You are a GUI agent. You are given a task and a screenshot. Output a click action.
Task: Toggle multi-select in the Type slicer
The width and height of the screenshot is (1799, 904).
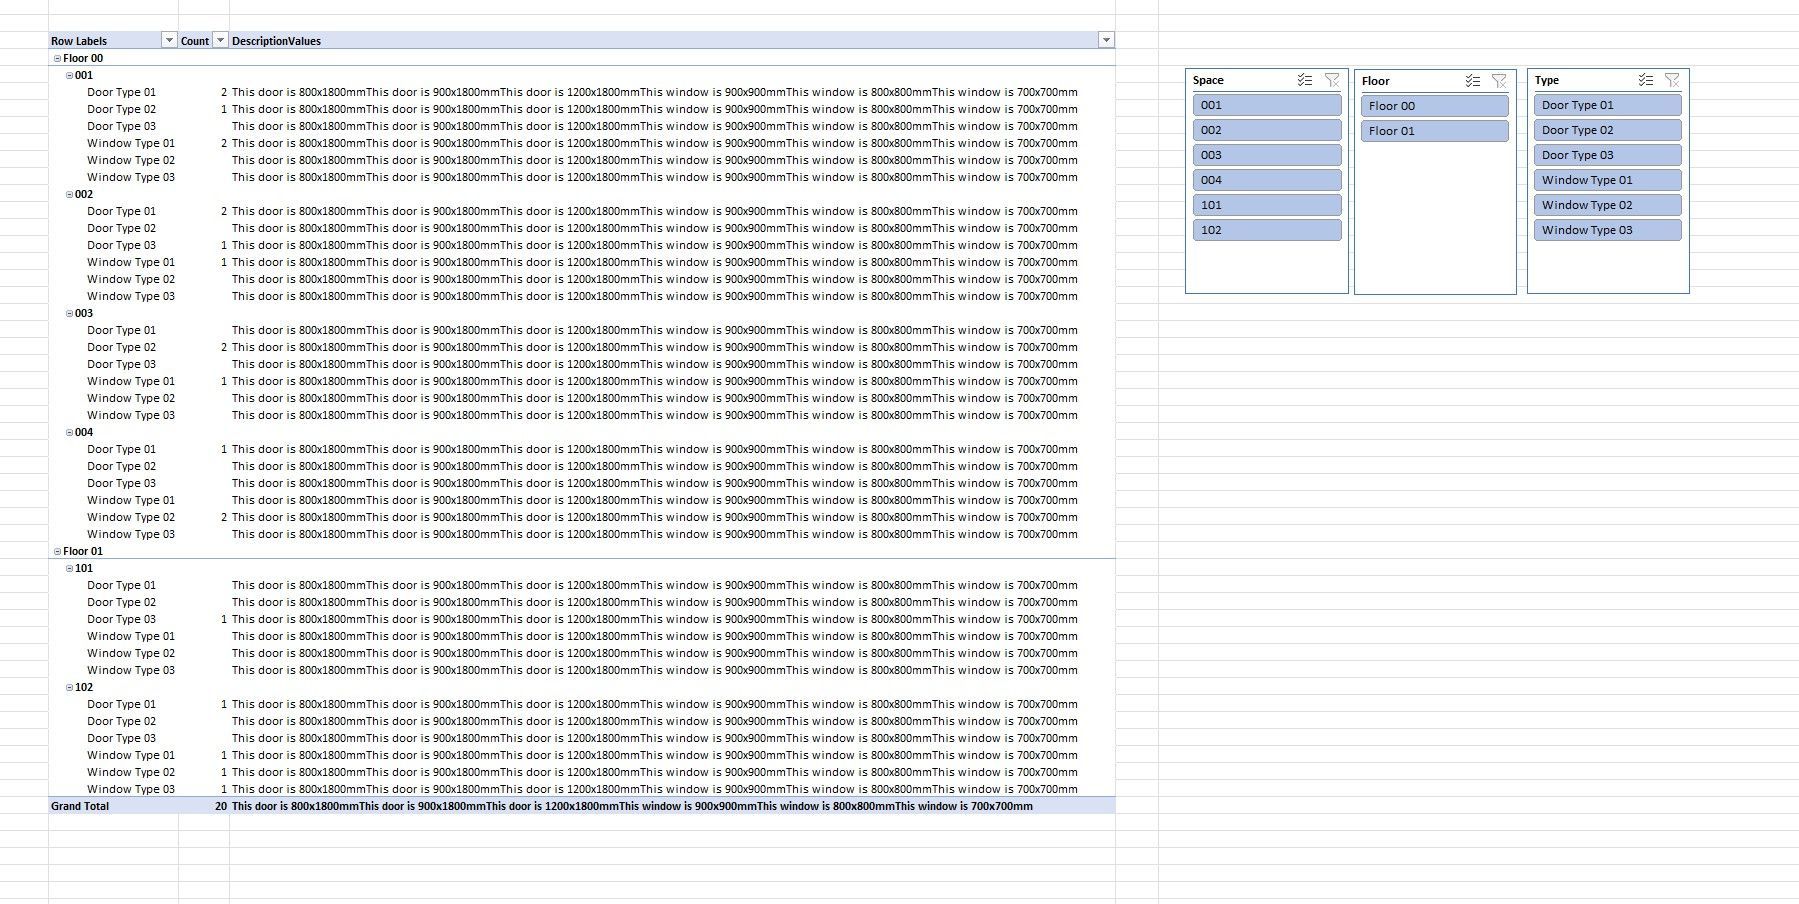pos(1645,80)
